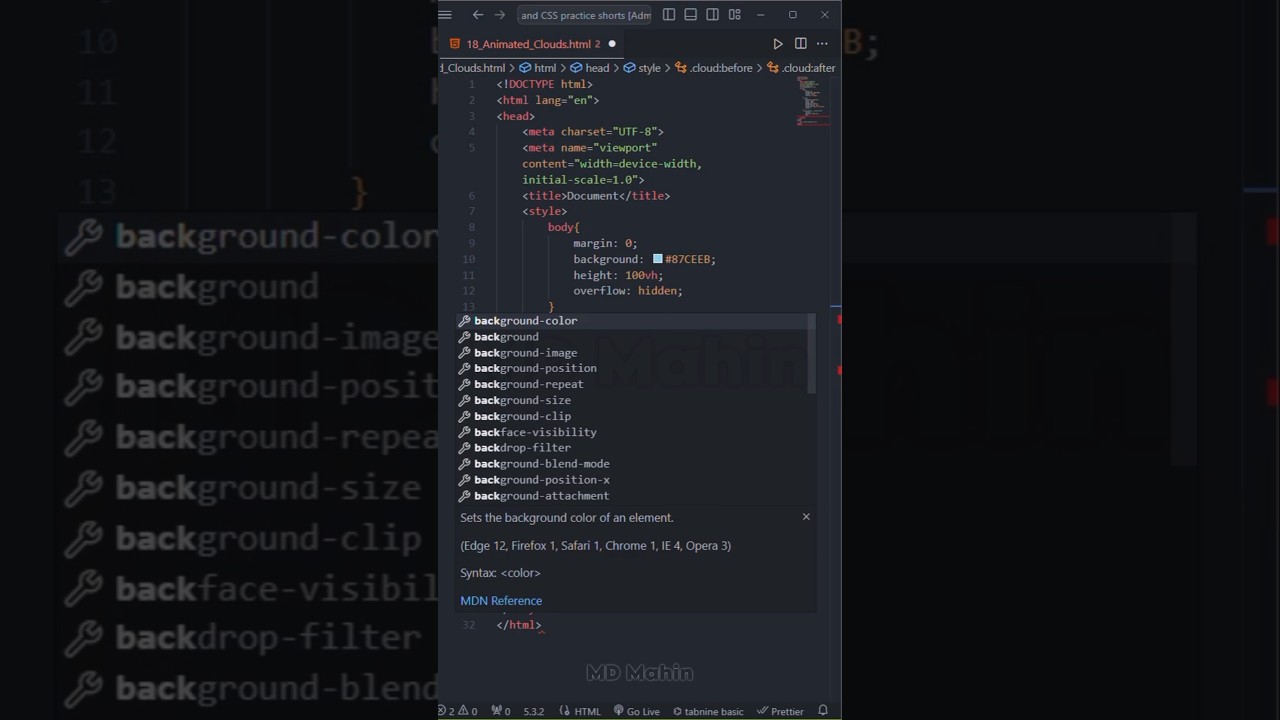Open the editor More Actions ellipsis
The width and height of the screenshot is (1280, 720).
click(x=822, y=44)
